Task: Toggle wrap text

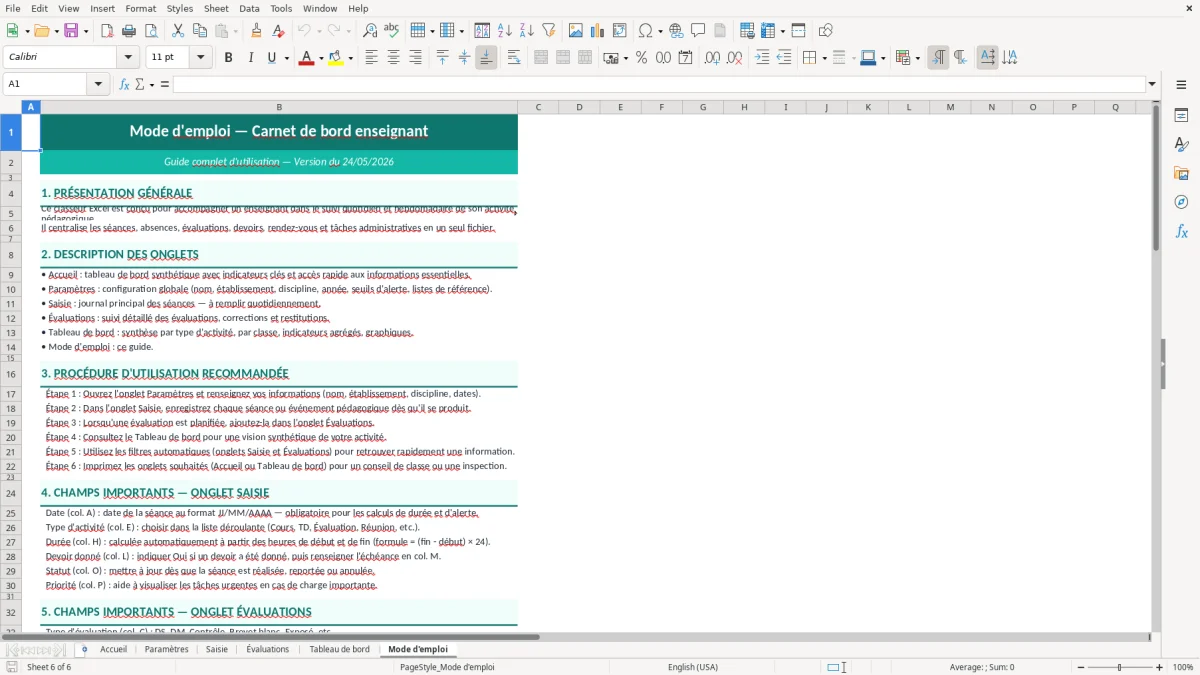Action: 514,58
